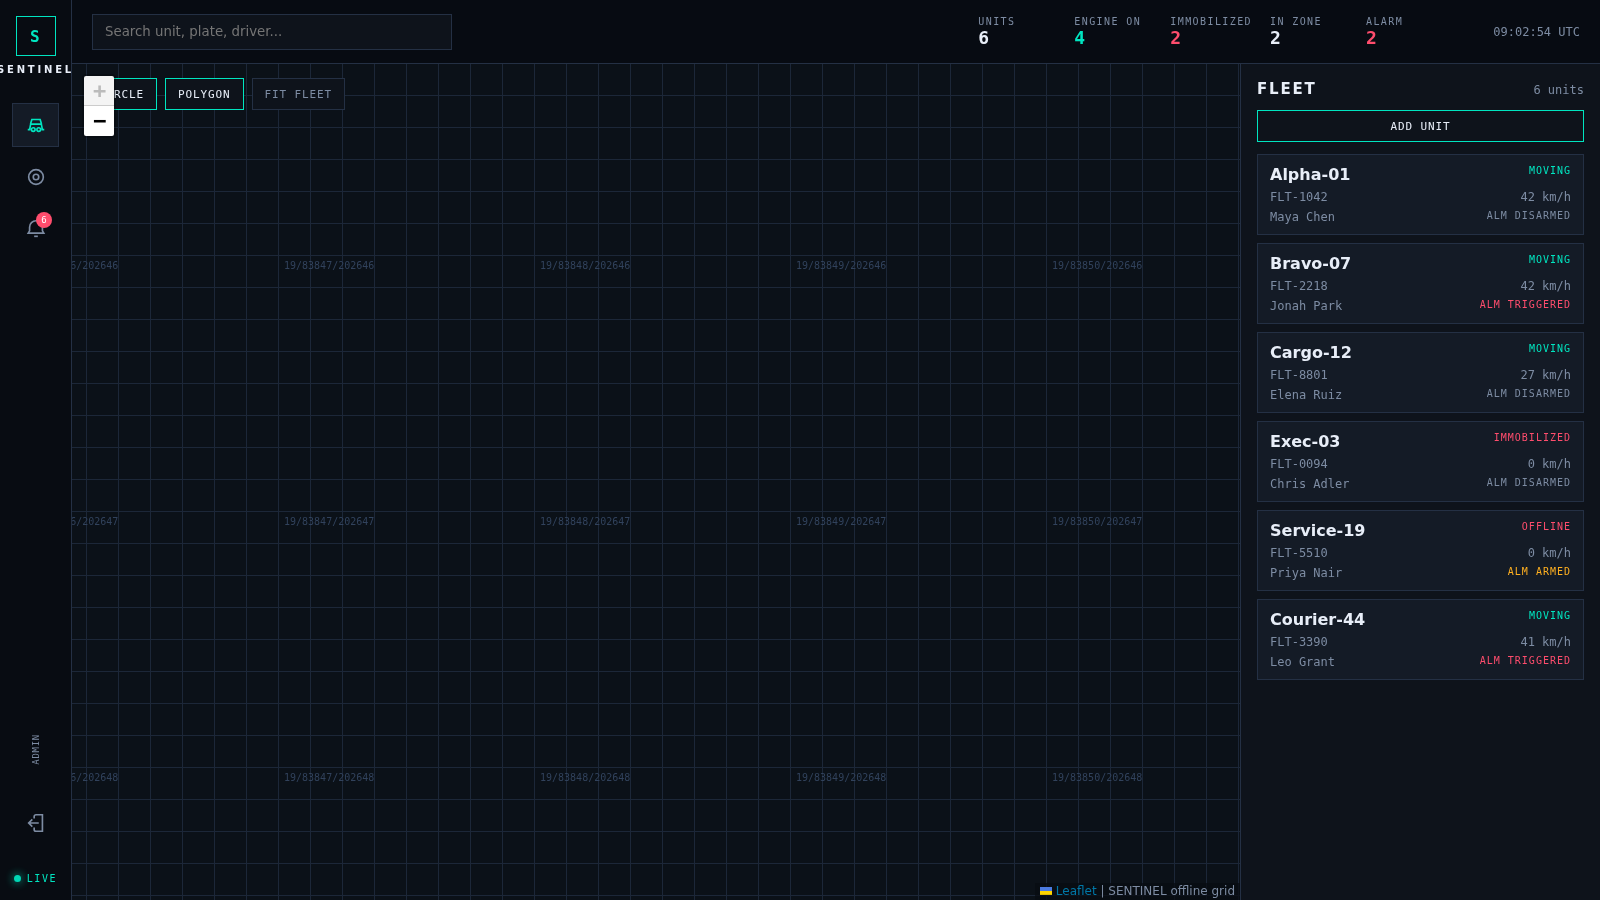
Task: Click driver name Elena Ruiz
Action: tap(1306, 395)
